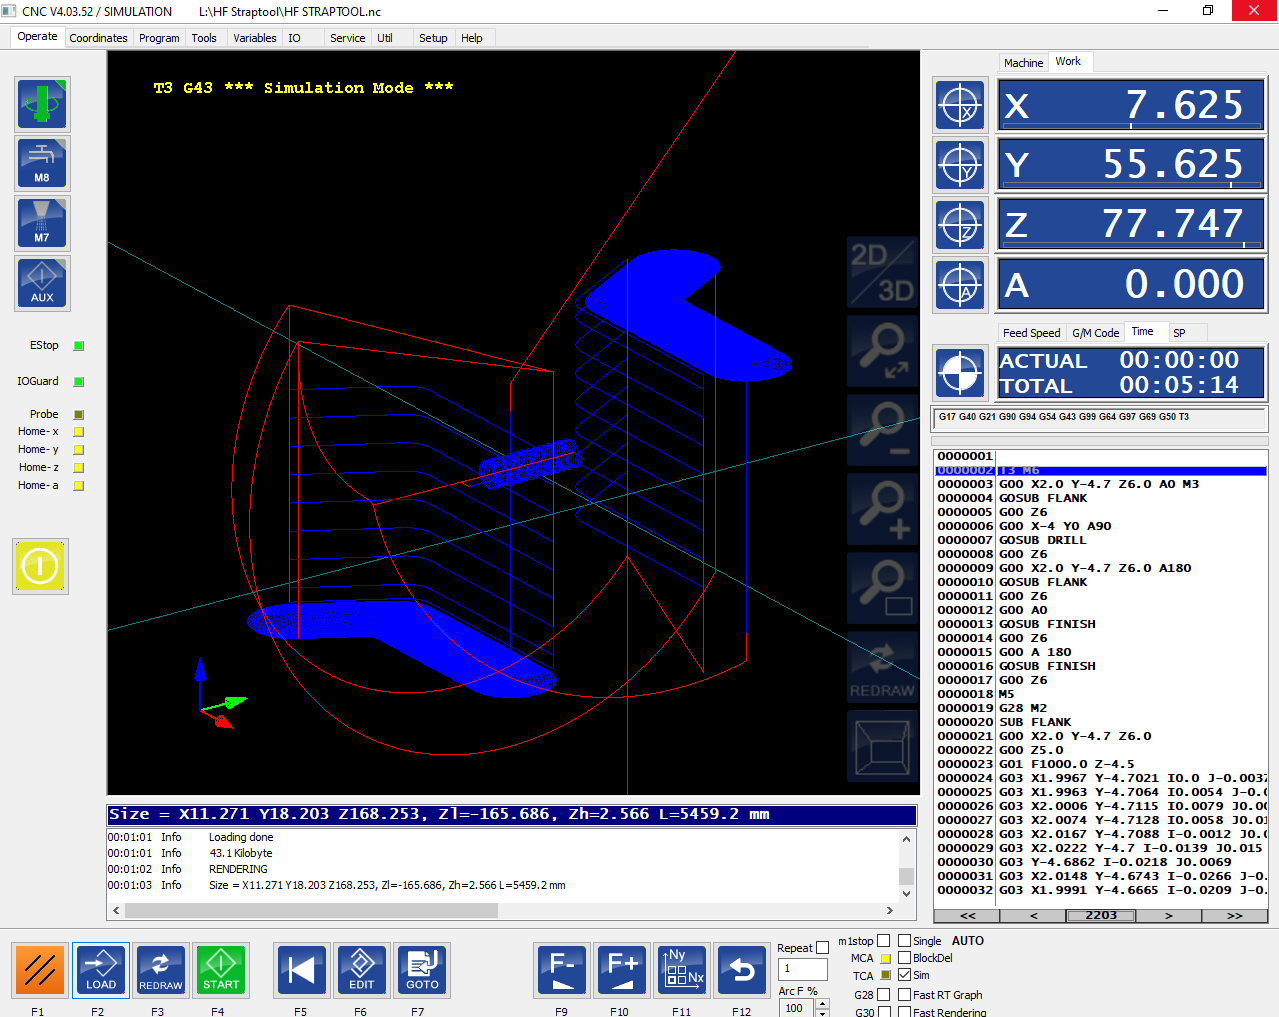Zoom out of the graphic view

pos(882,430)
